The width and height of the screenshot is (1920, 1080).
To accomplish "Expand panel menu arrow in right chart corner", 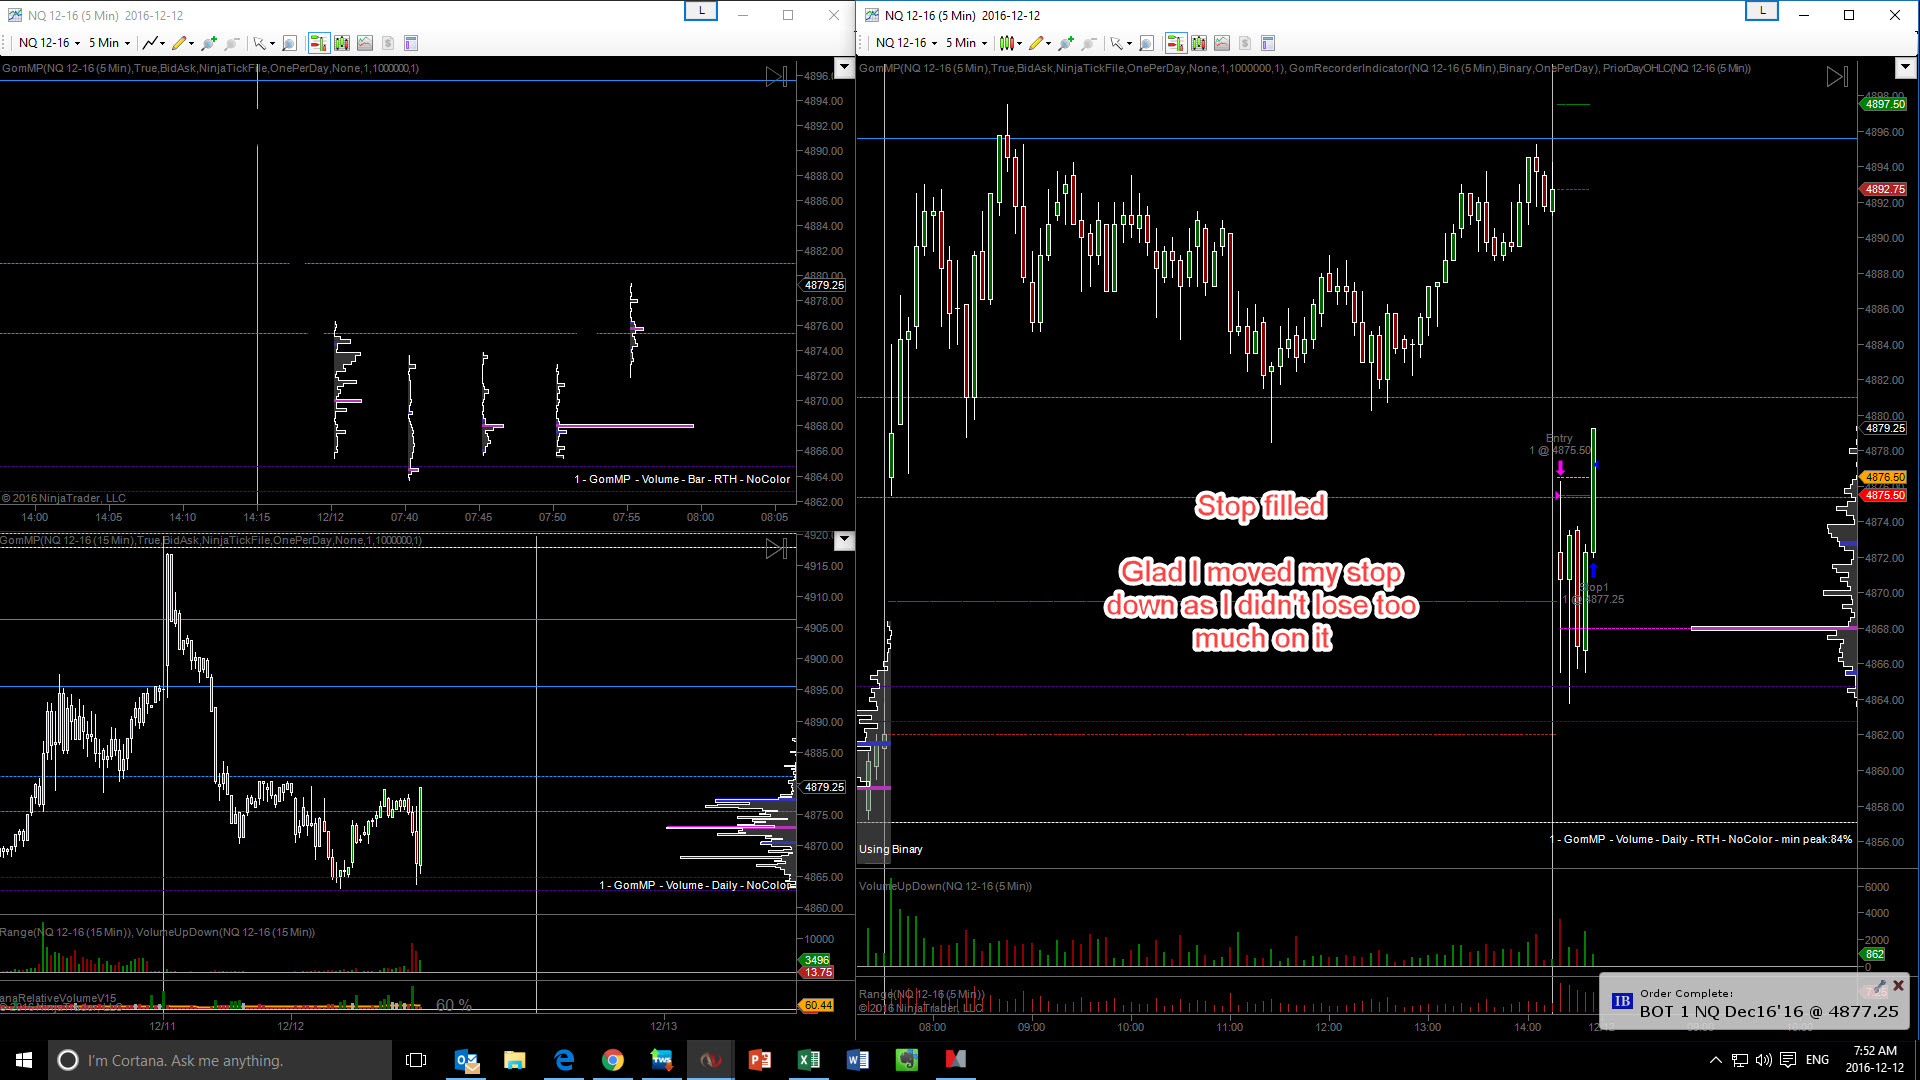I will click(1905, 68).
